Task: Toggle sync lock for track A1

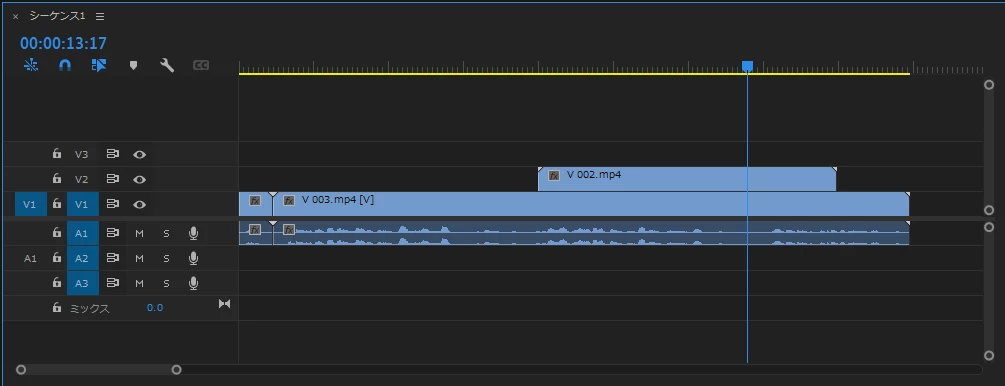Action: click(113, 233)
